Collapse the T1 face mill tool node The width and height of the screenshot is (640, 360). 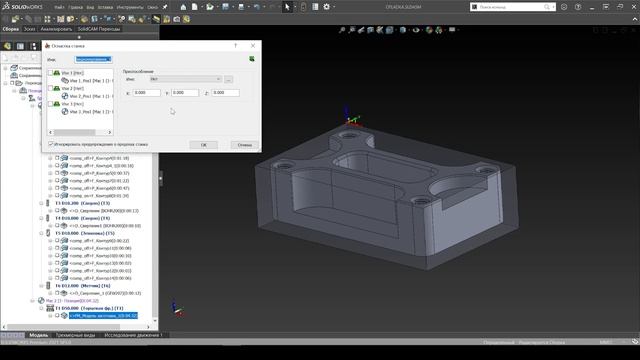point(41,308)
